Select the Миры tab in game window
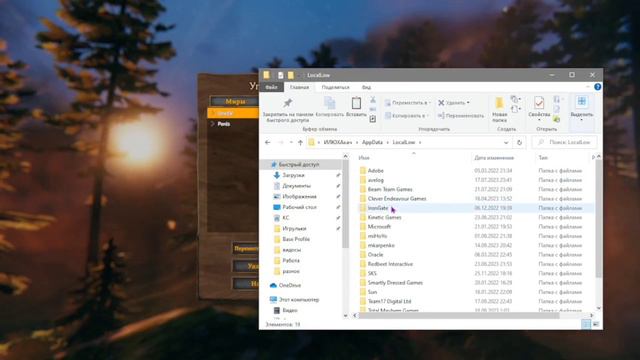The height and width of the screenshot is (360, 640). pos(235,101)
